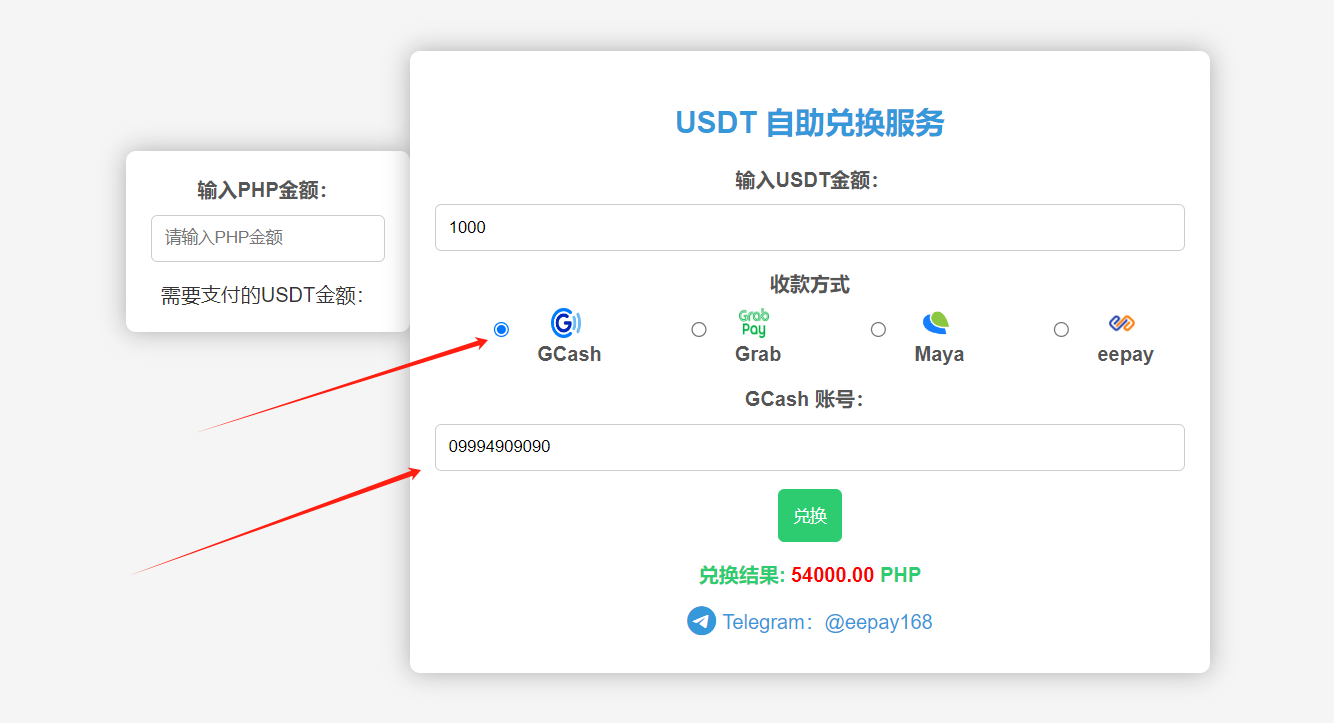
Task: Click the Maya text label
Action: click(939, 354)
